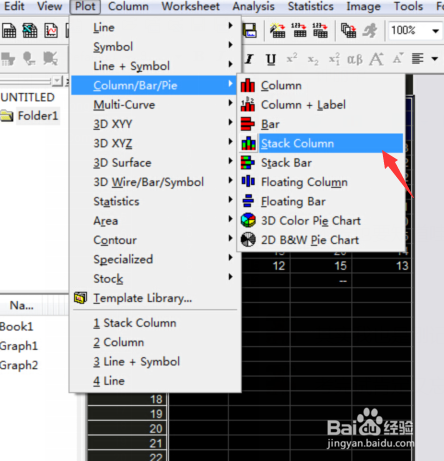Click the text alignment icon

418,59
